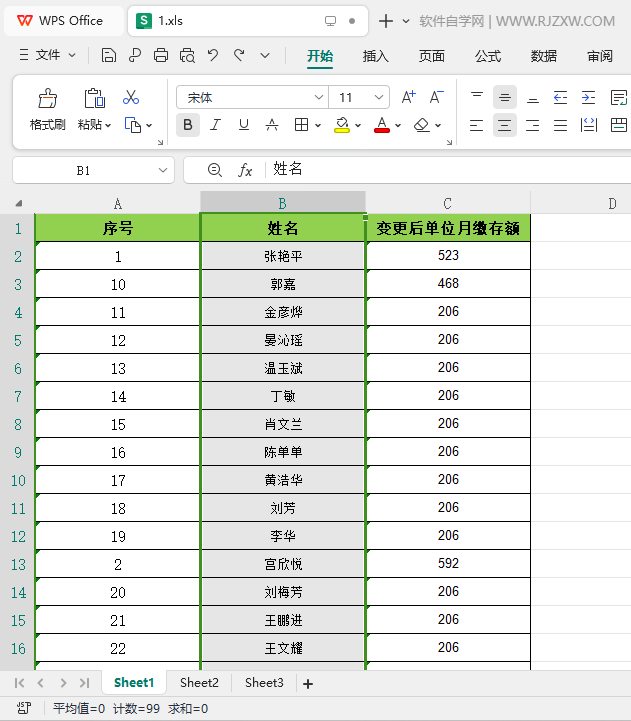
Task: Click the Copy icon
Action: point(132,125)
